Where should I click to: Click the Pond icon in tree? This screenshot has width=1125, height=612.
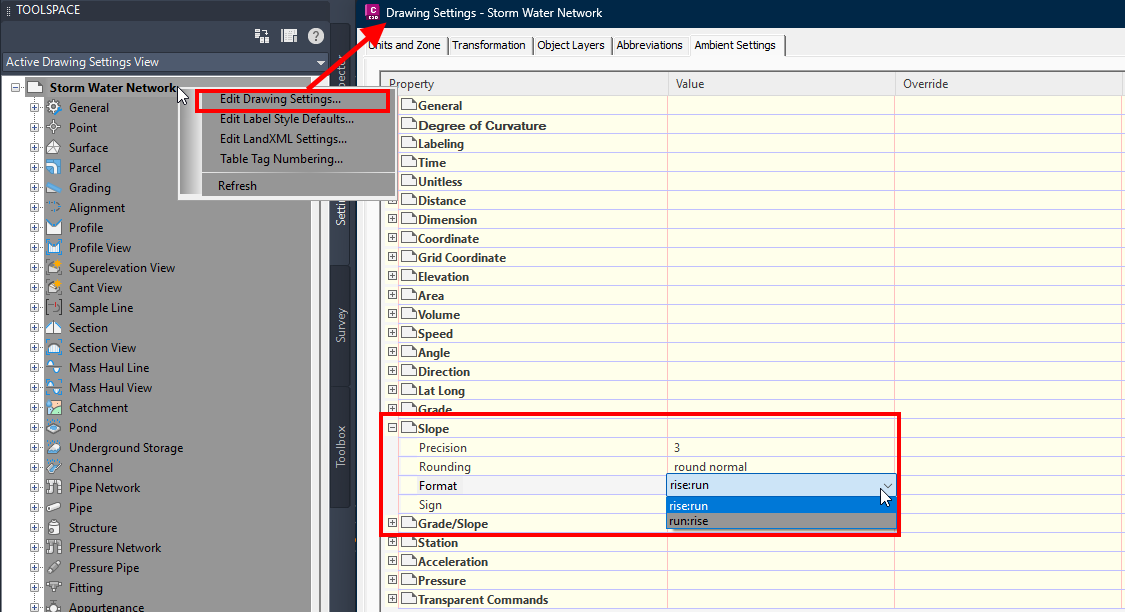click(54, 428)
